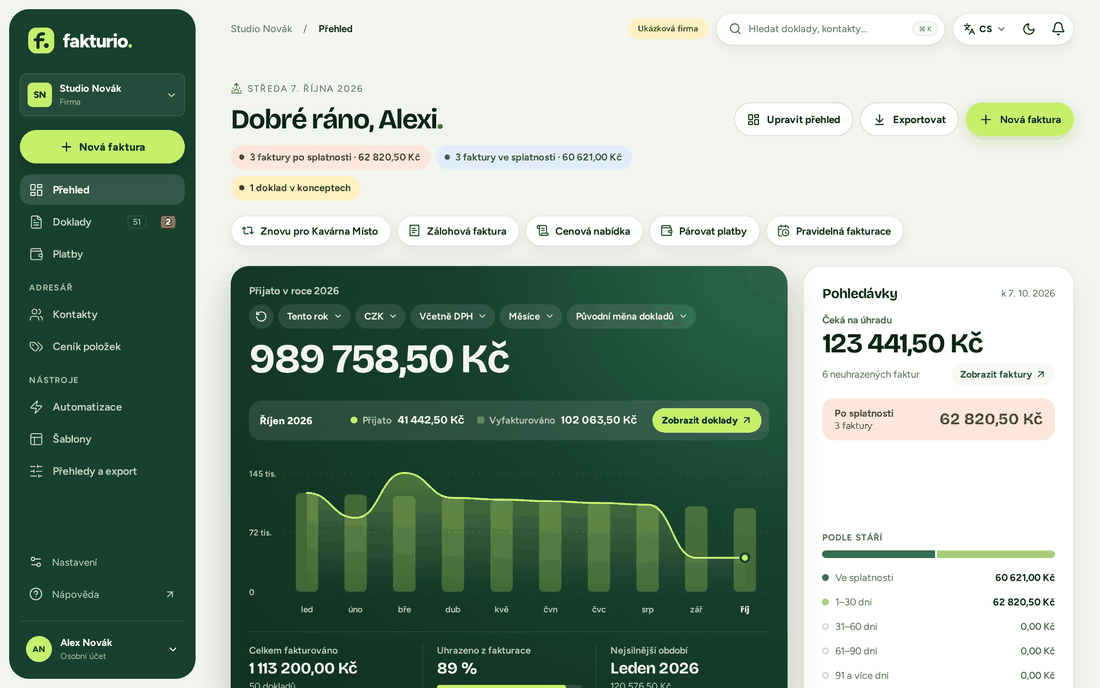The width and height of the screenshot is (1100, 688).
Task: Click the SN company avatar
Action: click(x=40, y=95)
